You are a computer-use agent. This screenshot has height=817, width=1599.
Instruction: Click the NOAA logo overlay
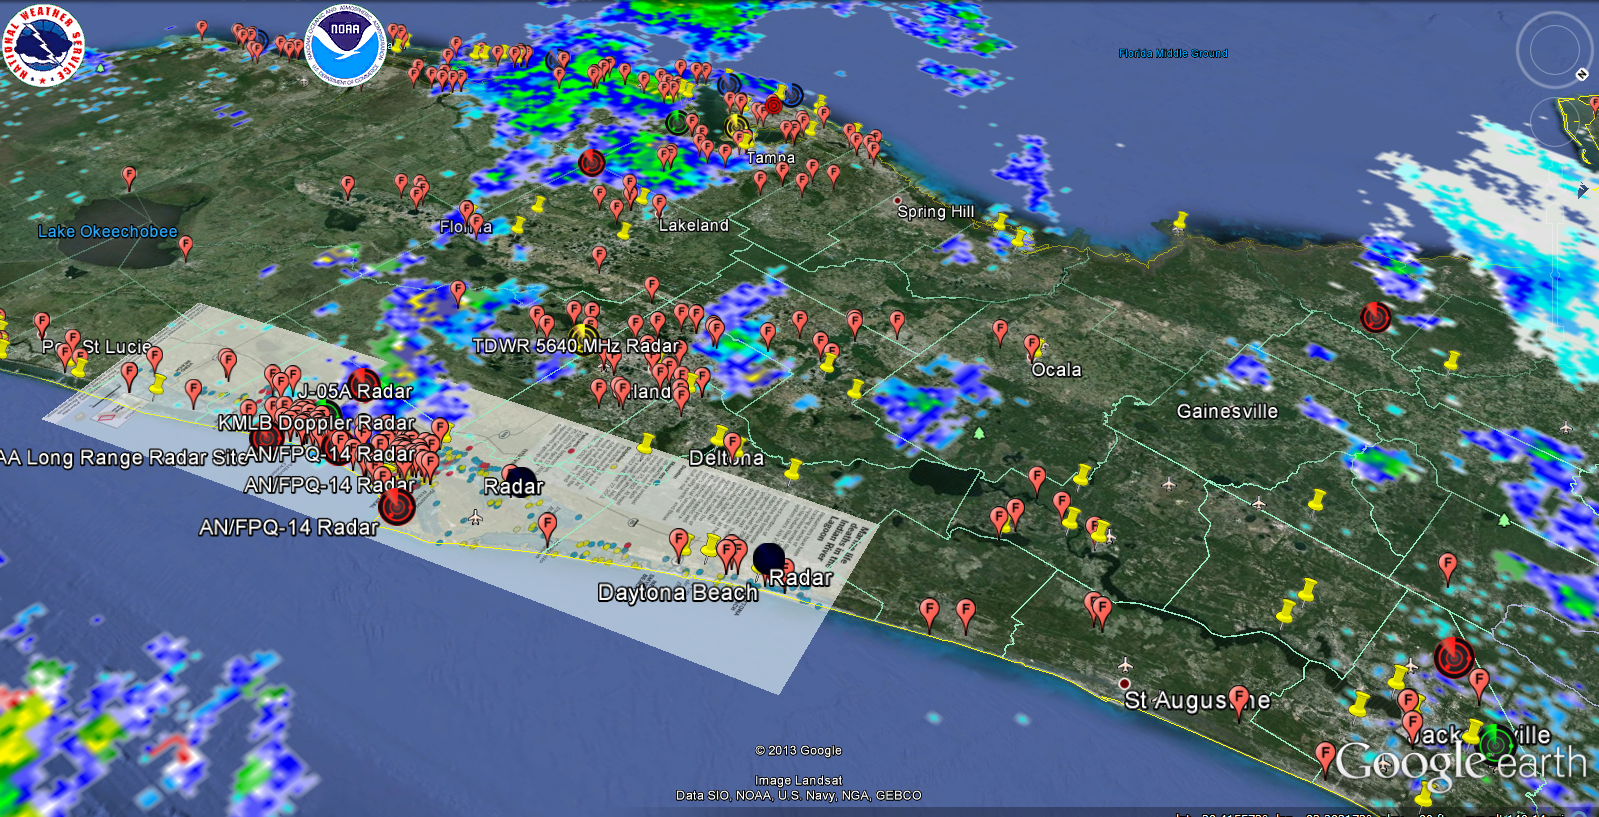click(x=345, y=44)
